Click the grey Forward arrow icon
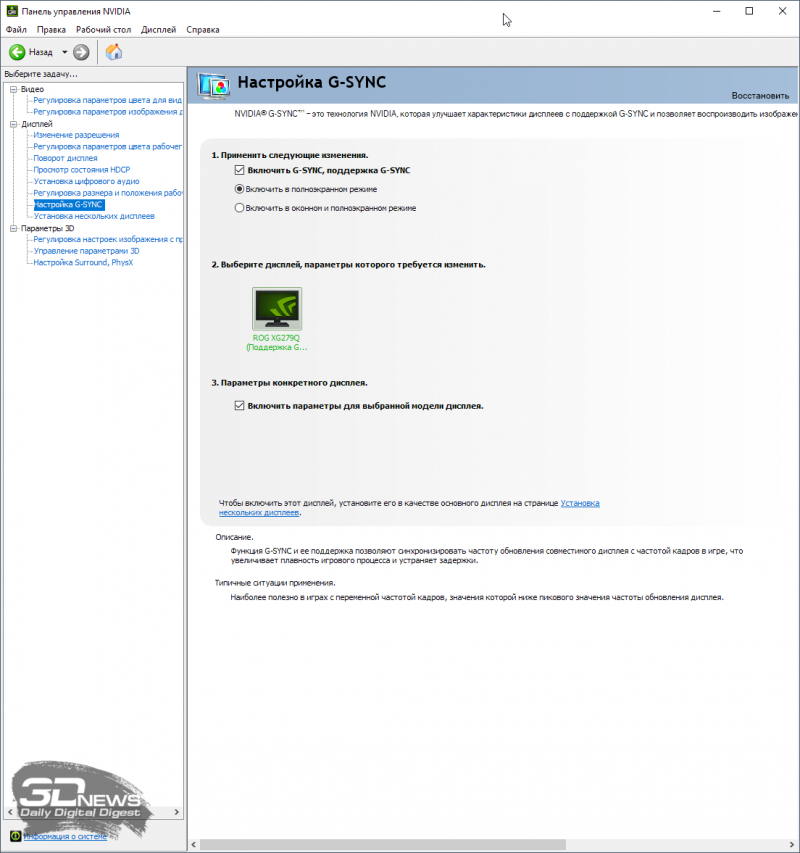Viewport: 800px width, 853px height. (81, 52)
